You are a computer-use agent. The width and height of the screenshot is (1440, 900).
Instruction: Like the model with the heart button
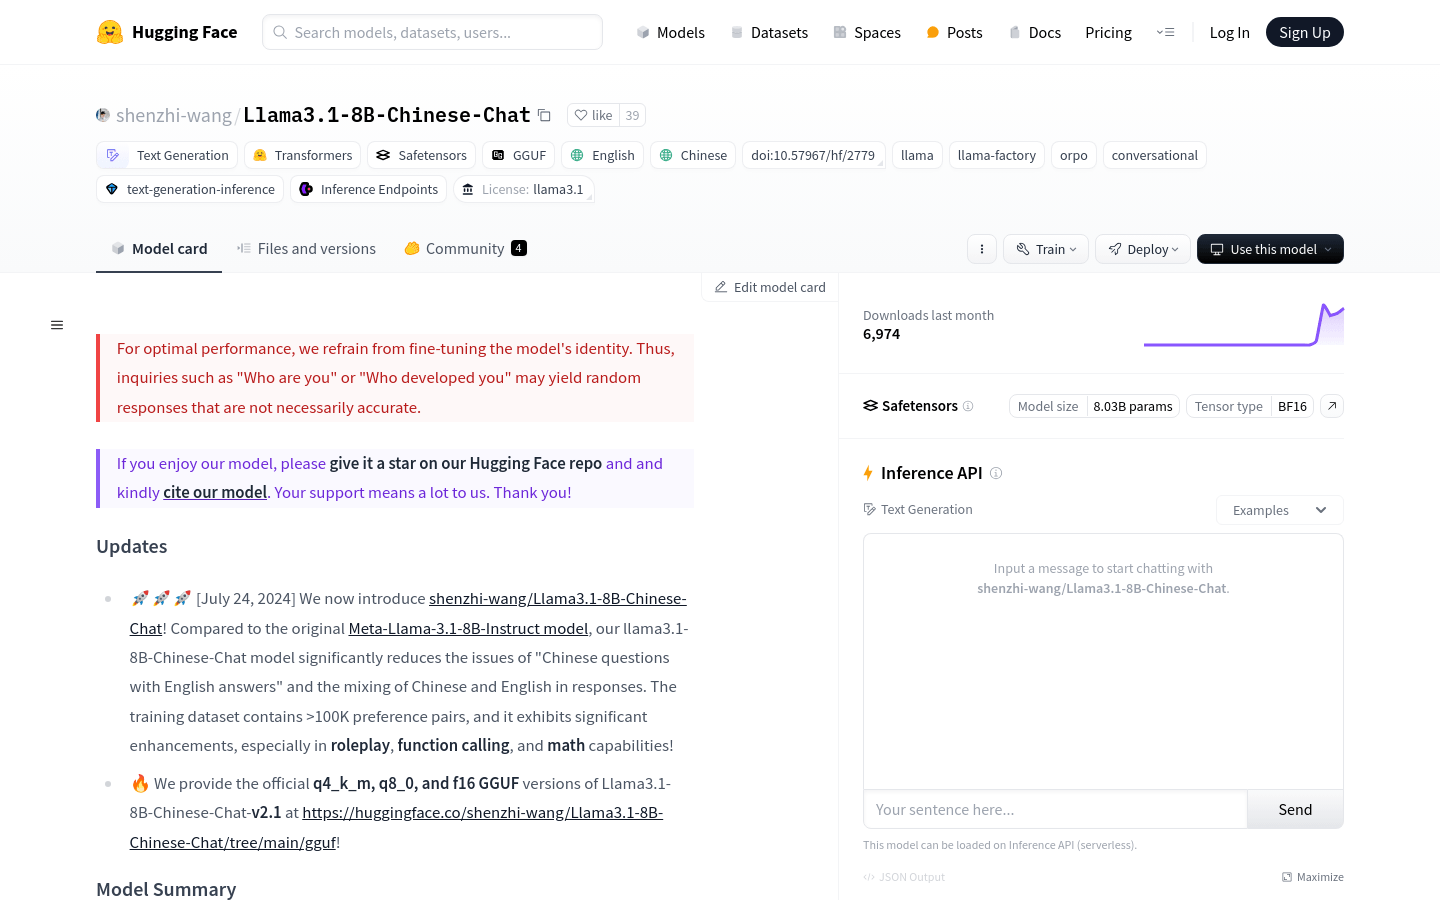593,115
